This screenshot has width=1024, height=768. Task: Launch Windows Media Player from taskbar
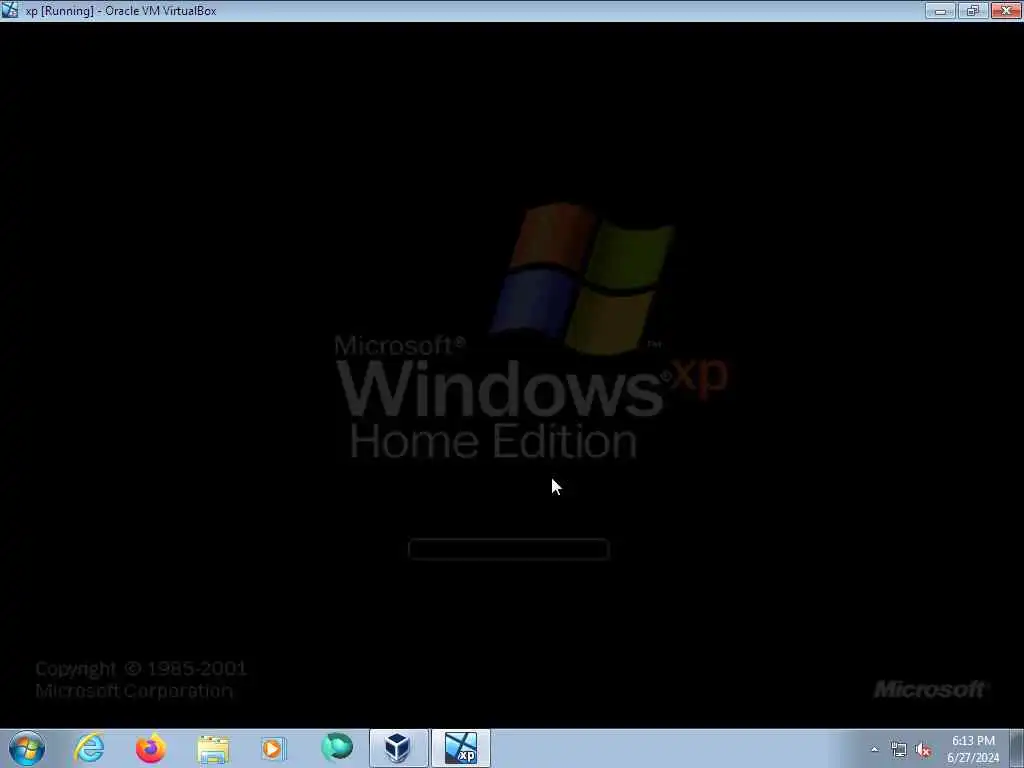[x=273, y=748]
